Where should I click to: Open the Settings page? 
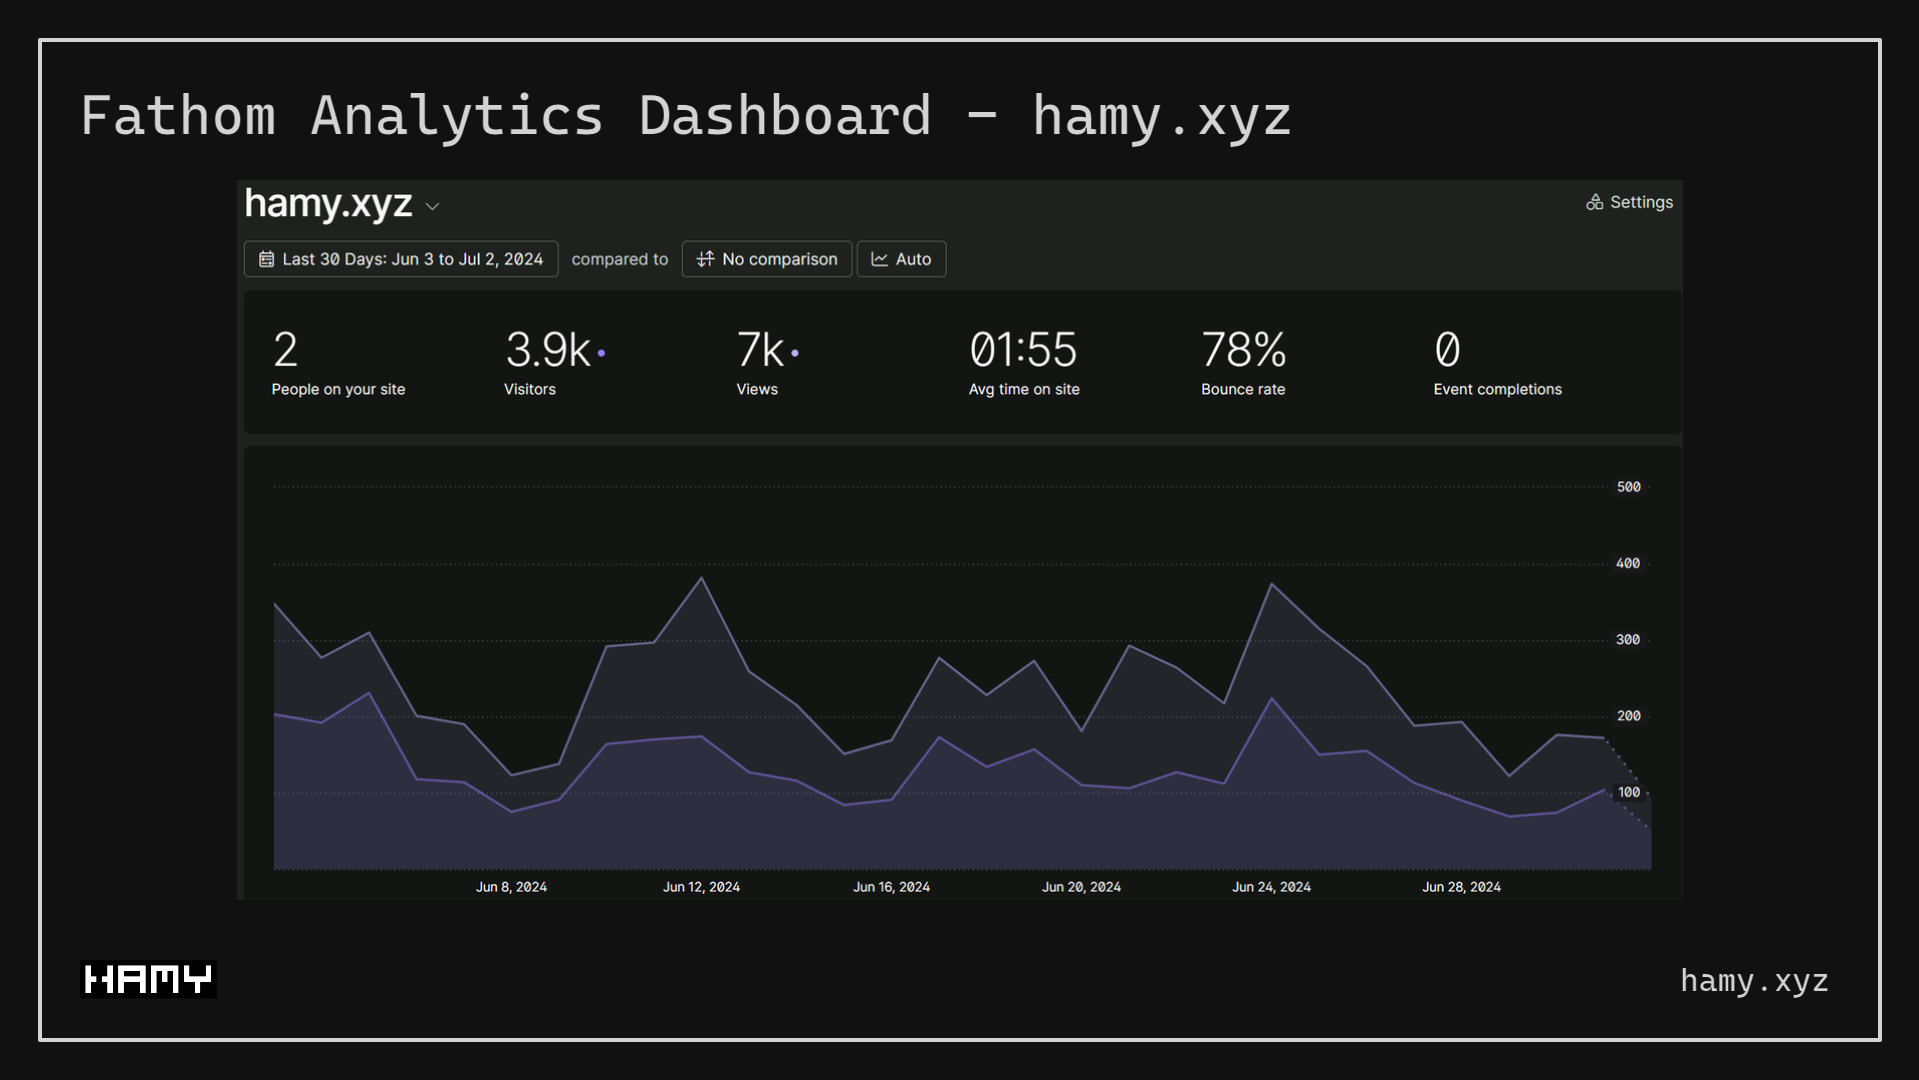coord(1640,202)
